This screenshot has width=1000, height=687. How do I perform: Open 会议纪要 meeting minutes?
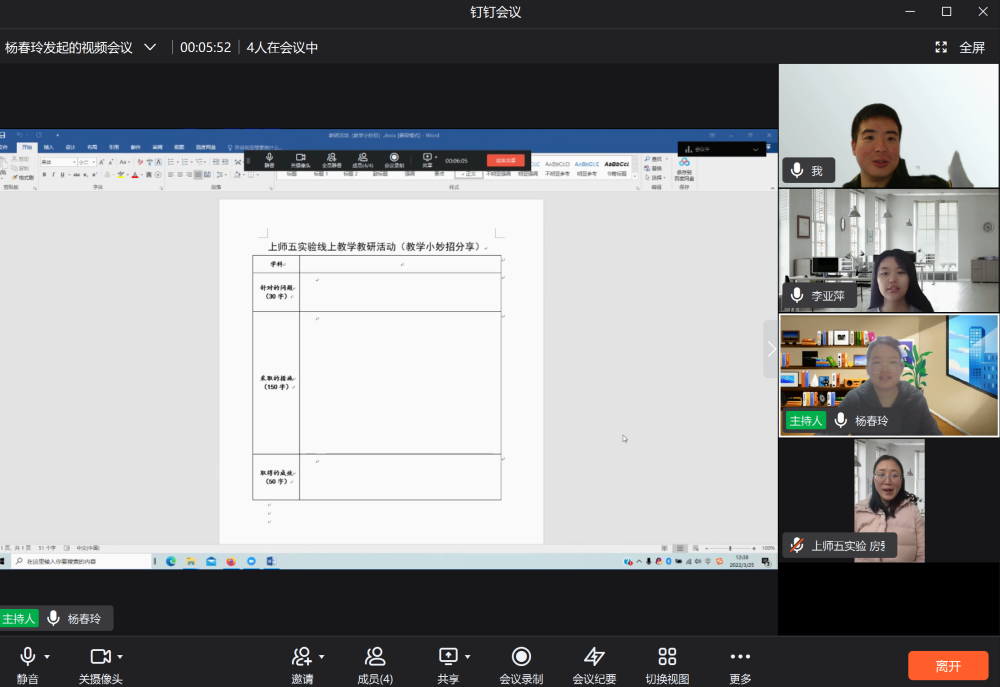coord(594,664)
